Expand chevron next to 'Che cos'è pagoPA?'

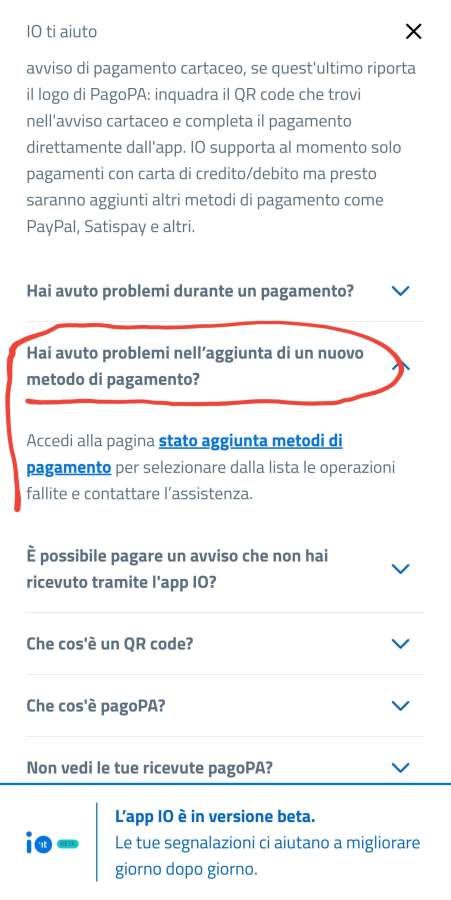(400, 705)
